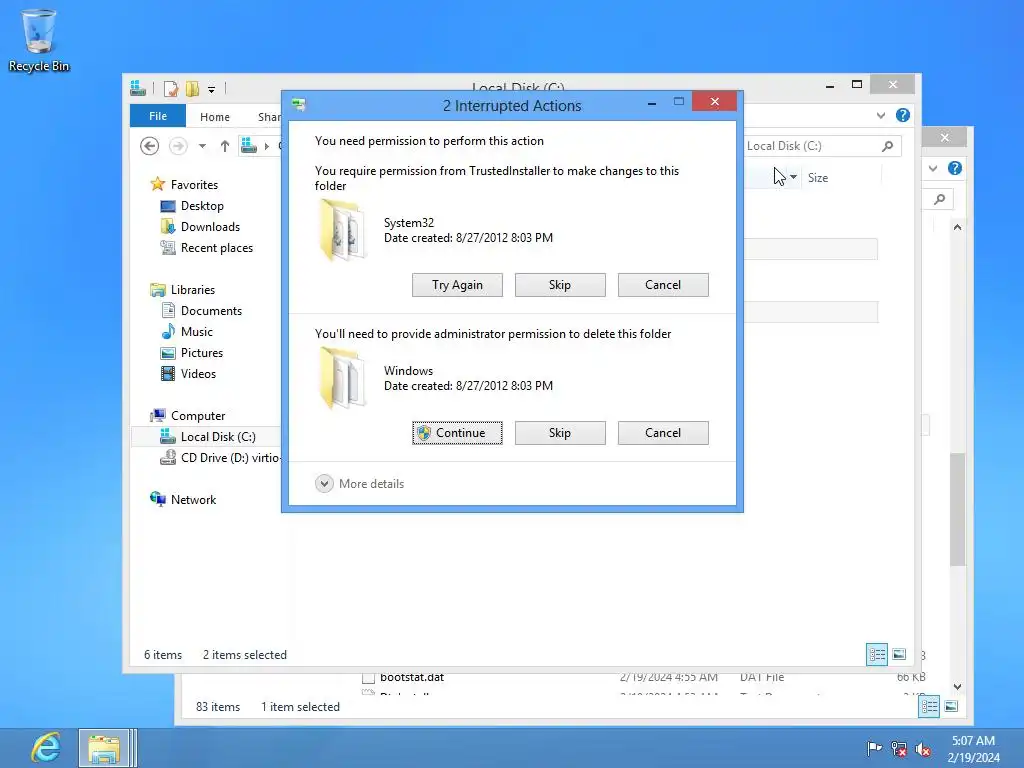This screenshot has width=1024, height=768.
Task: Click the up arrow of back window scrollbar
Action: 957,227
